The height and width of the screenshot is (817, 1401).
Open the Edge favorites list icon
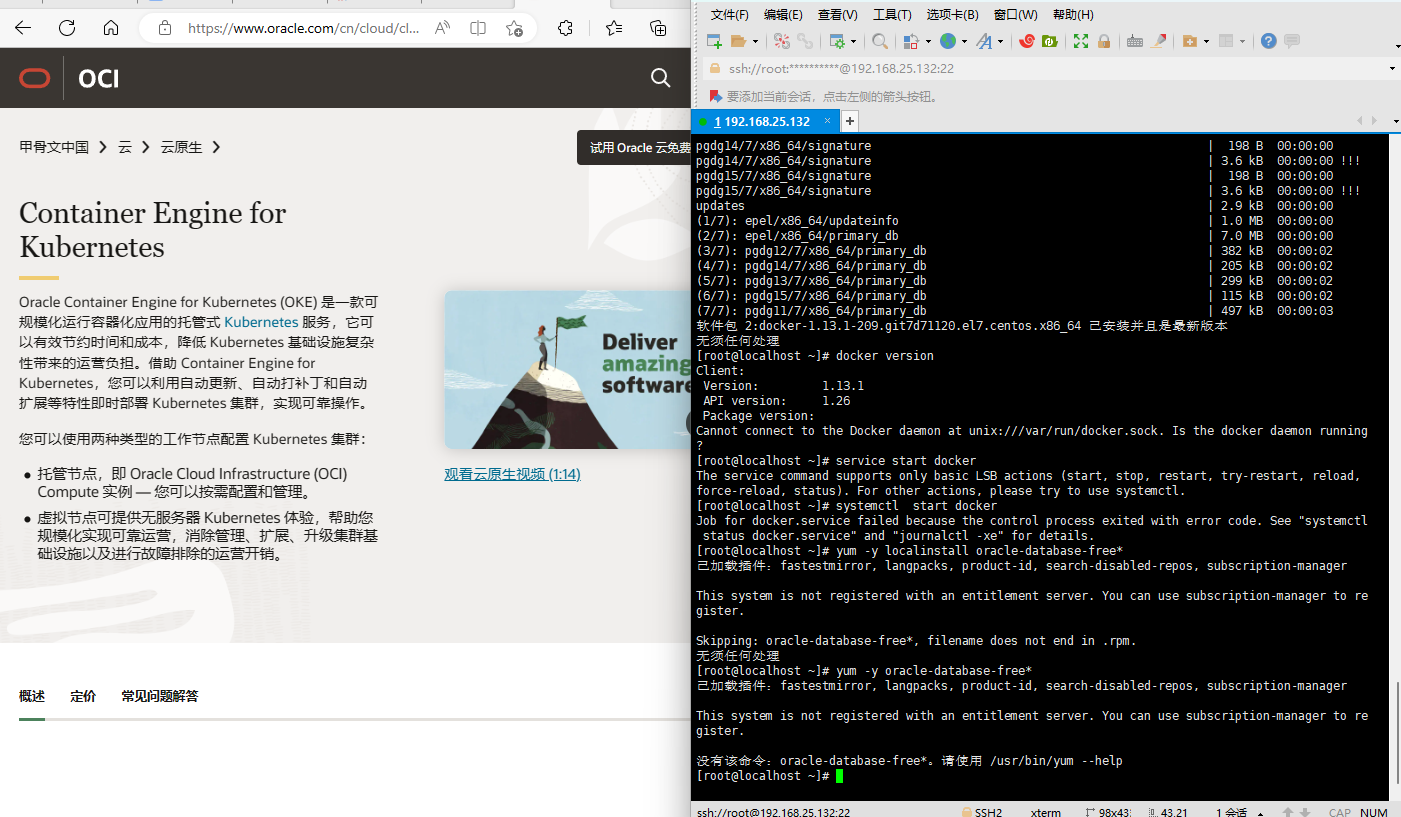(x=614, y=28)
